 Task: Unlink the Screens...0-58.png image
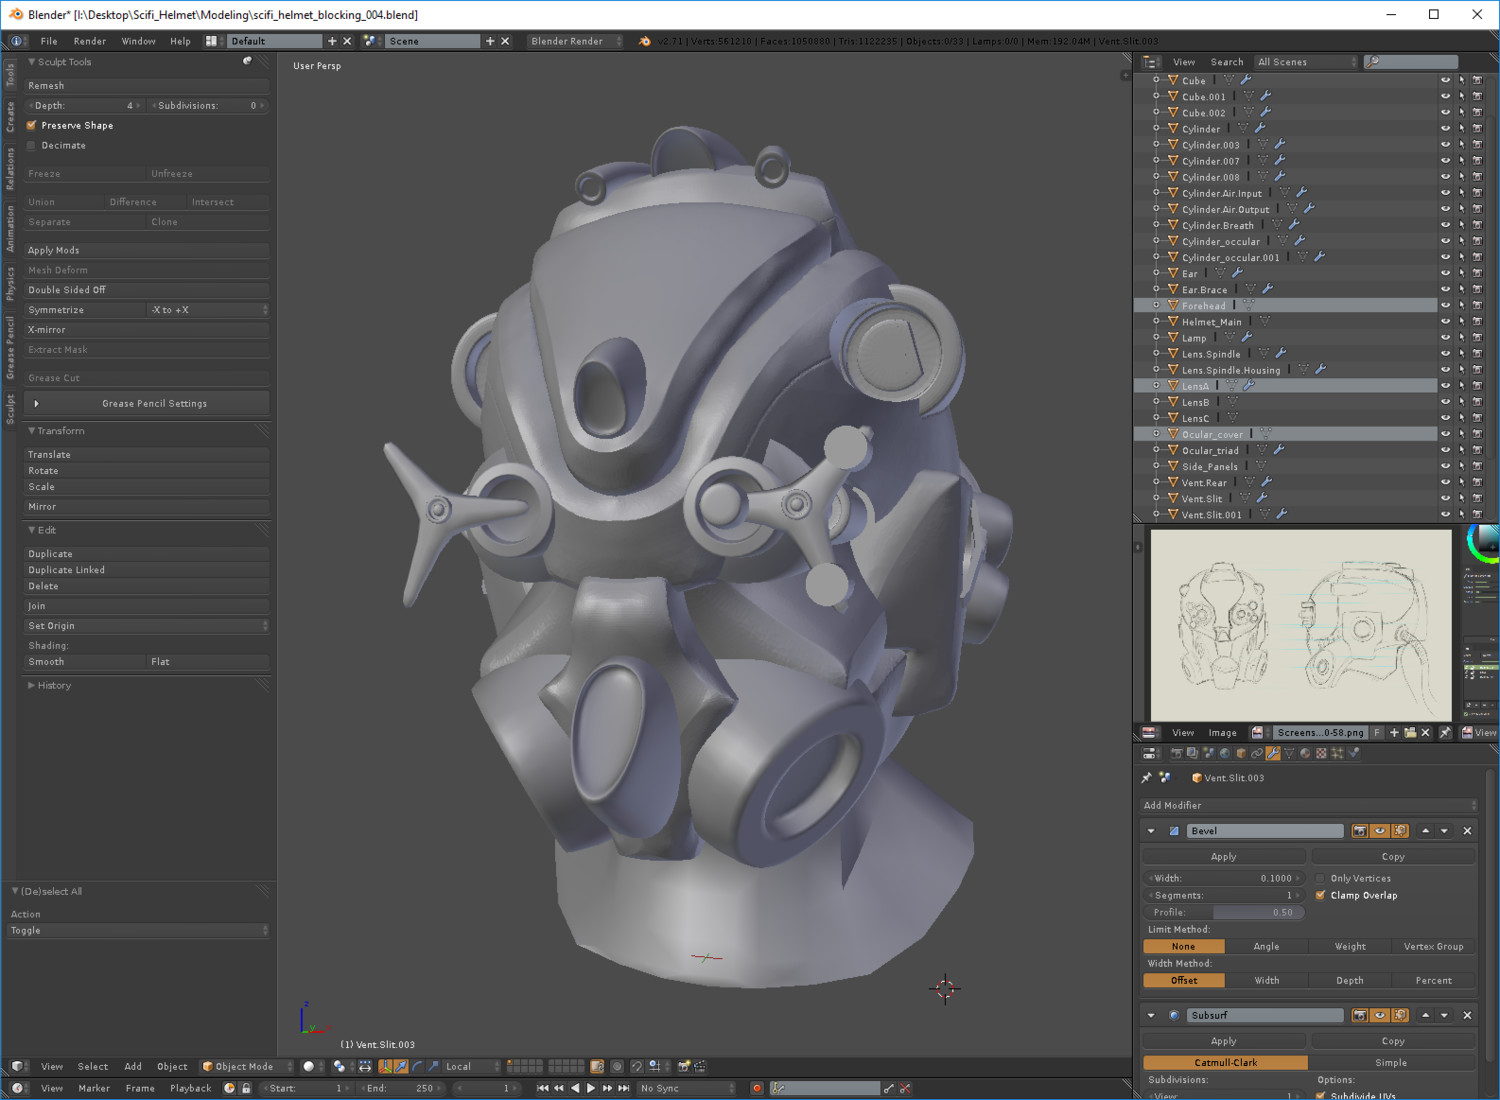click(x=1426, y=732)
